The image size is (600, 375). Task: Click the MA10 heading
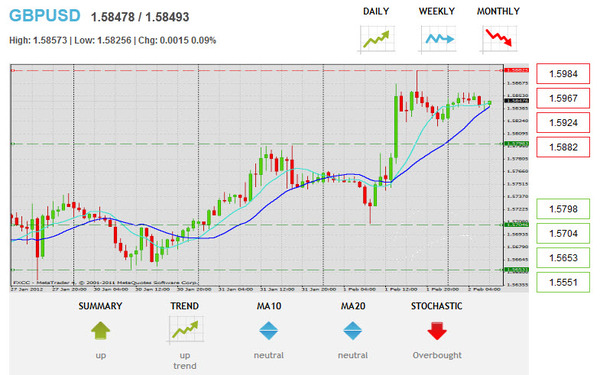tap(269, 306)
